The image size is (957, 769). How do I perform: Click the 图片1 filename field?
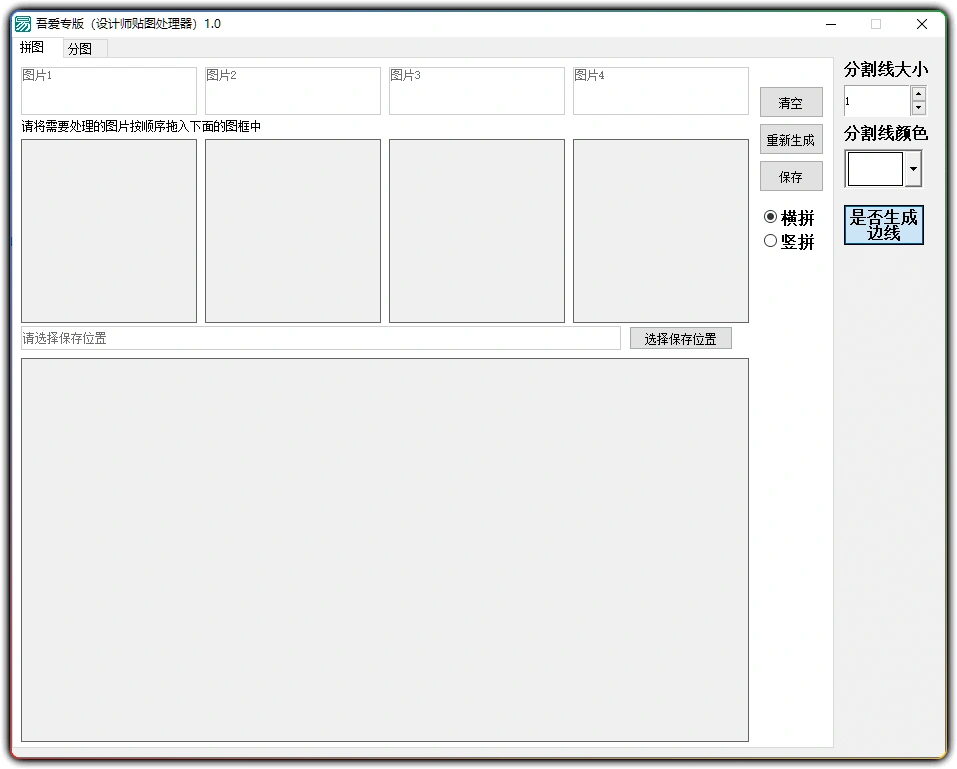(108, 90)
